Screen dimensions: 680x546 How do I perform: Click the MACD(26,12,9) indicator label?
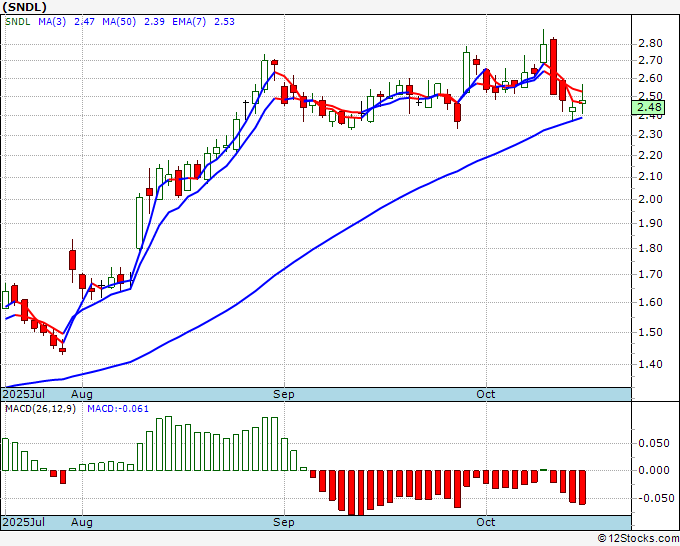40,409
